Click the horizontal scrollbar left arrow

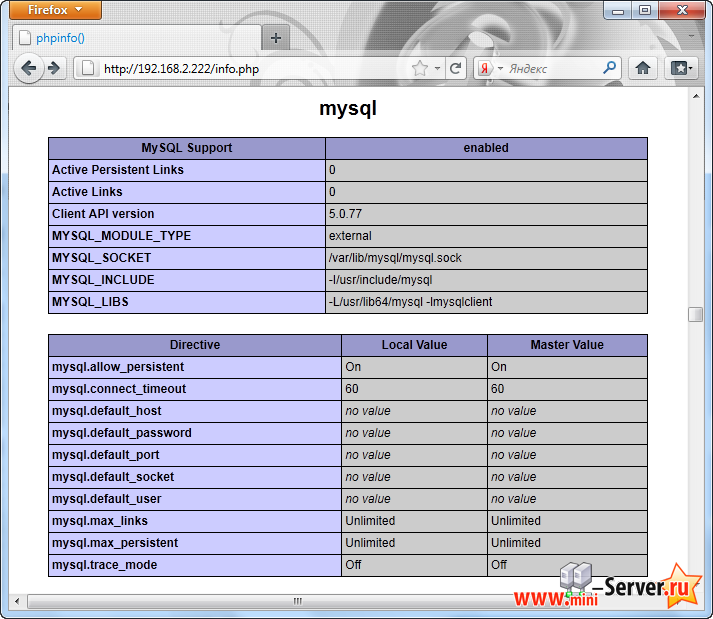pos(17,601)
